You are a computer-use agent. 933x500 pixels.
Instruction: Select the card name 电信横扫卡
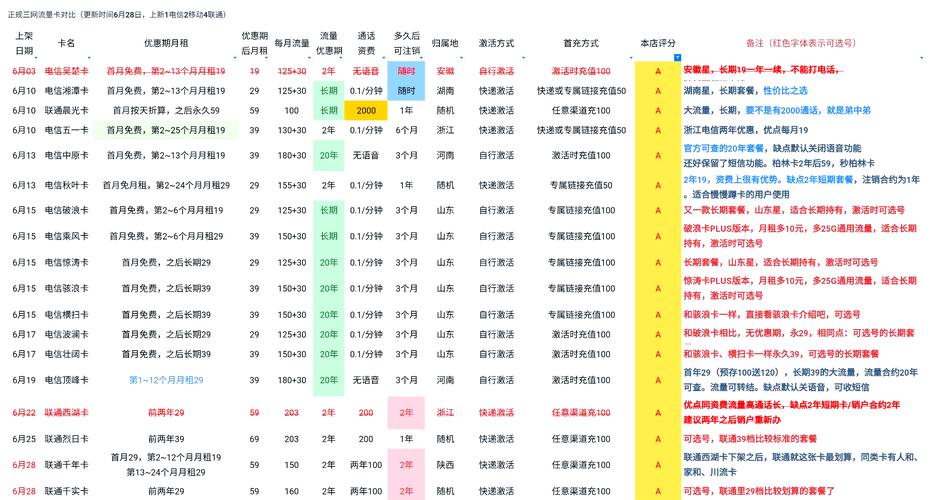tap(67, 314)
